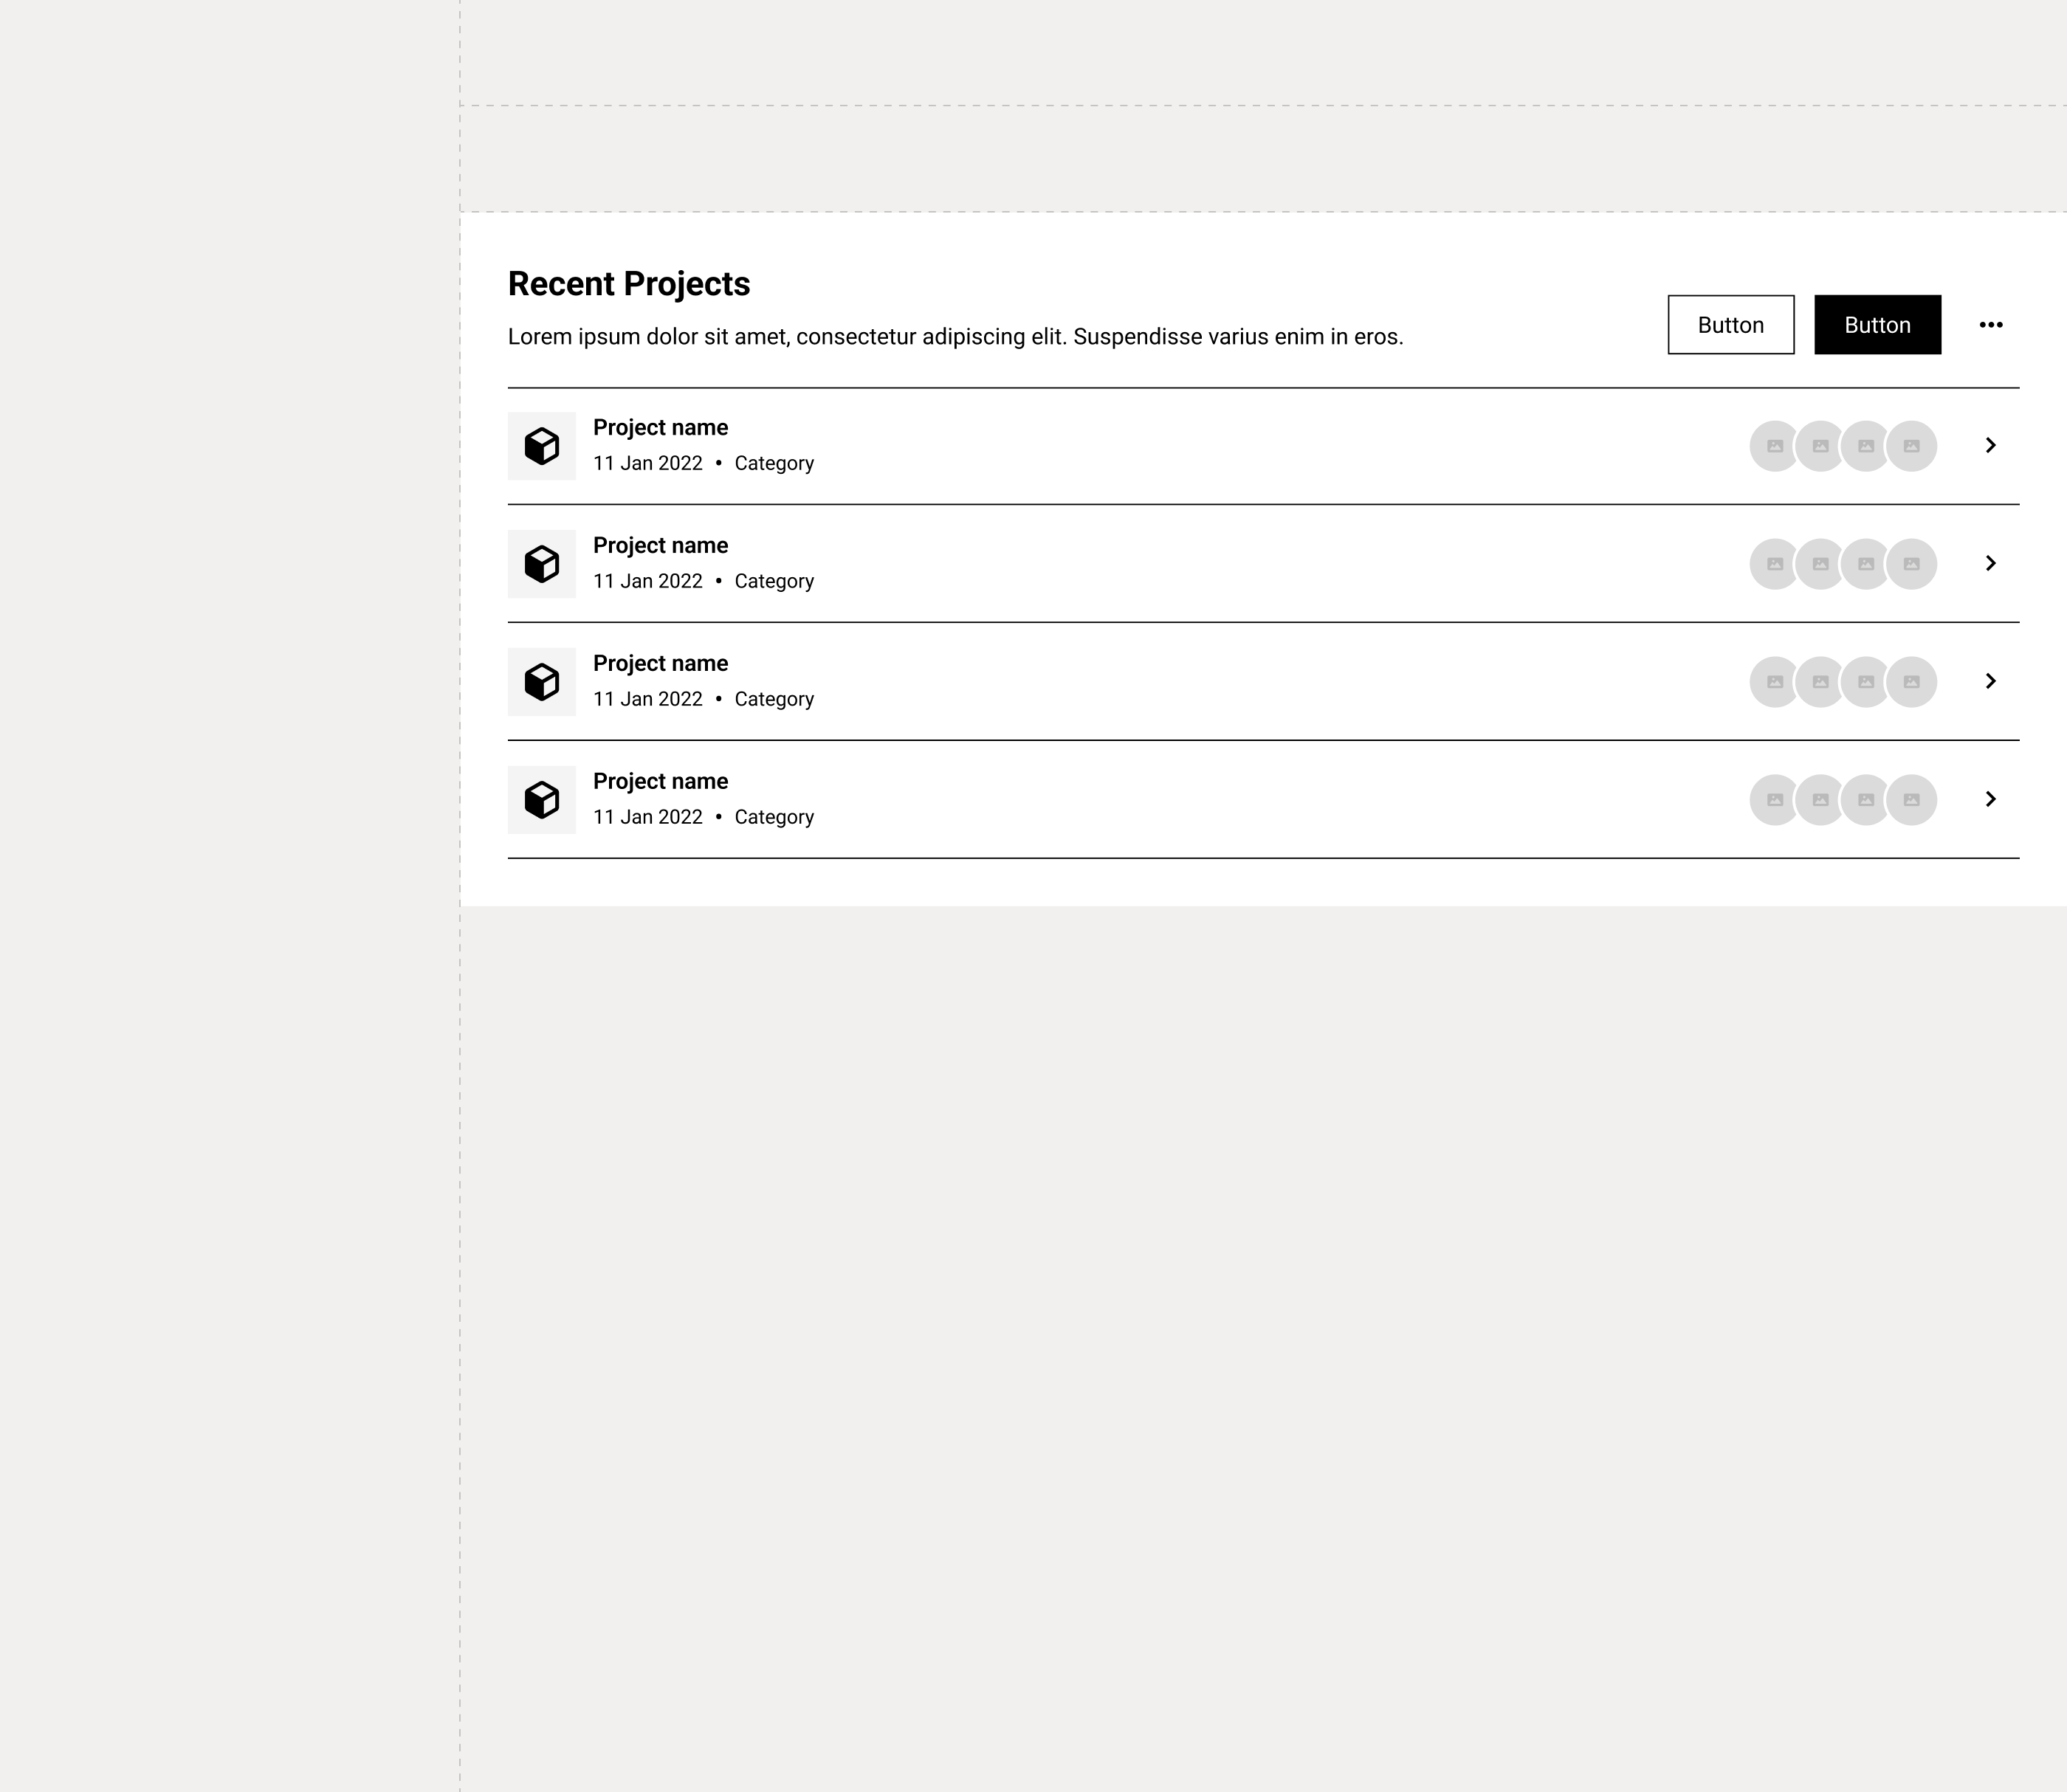Click the cube icon of second project
This screenshot has width=2067, height=1792.
(542, 564)
